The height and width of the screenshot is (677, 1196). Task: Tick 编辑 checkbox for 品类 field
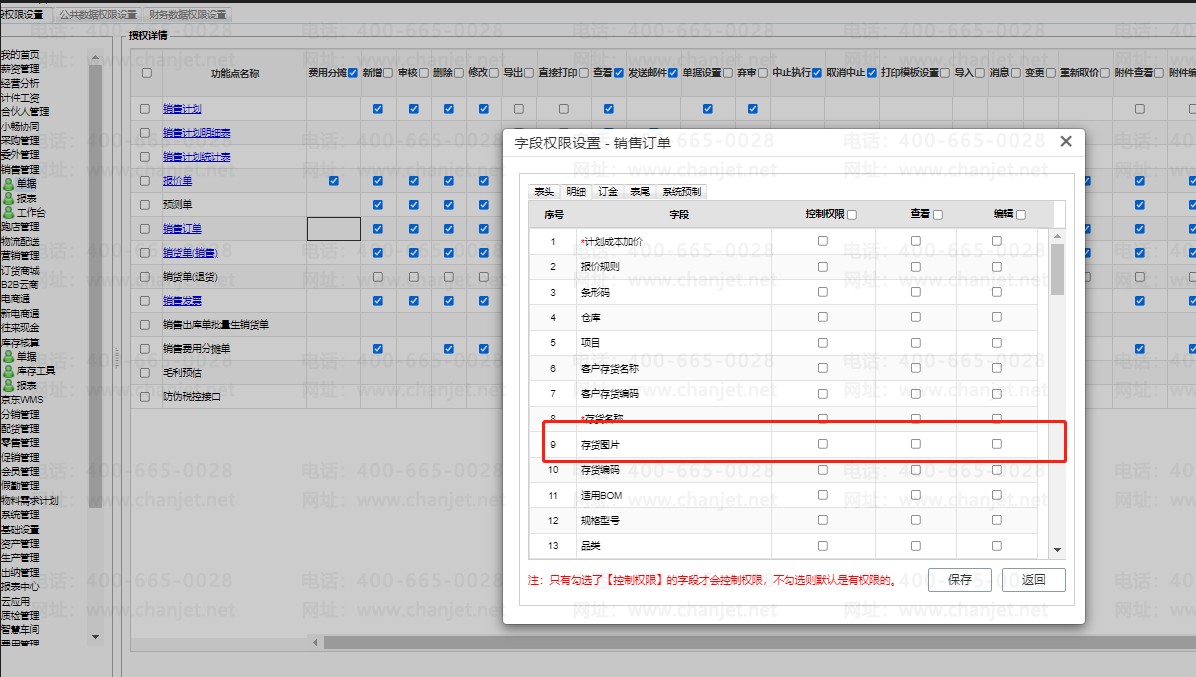tap(996, 546)
